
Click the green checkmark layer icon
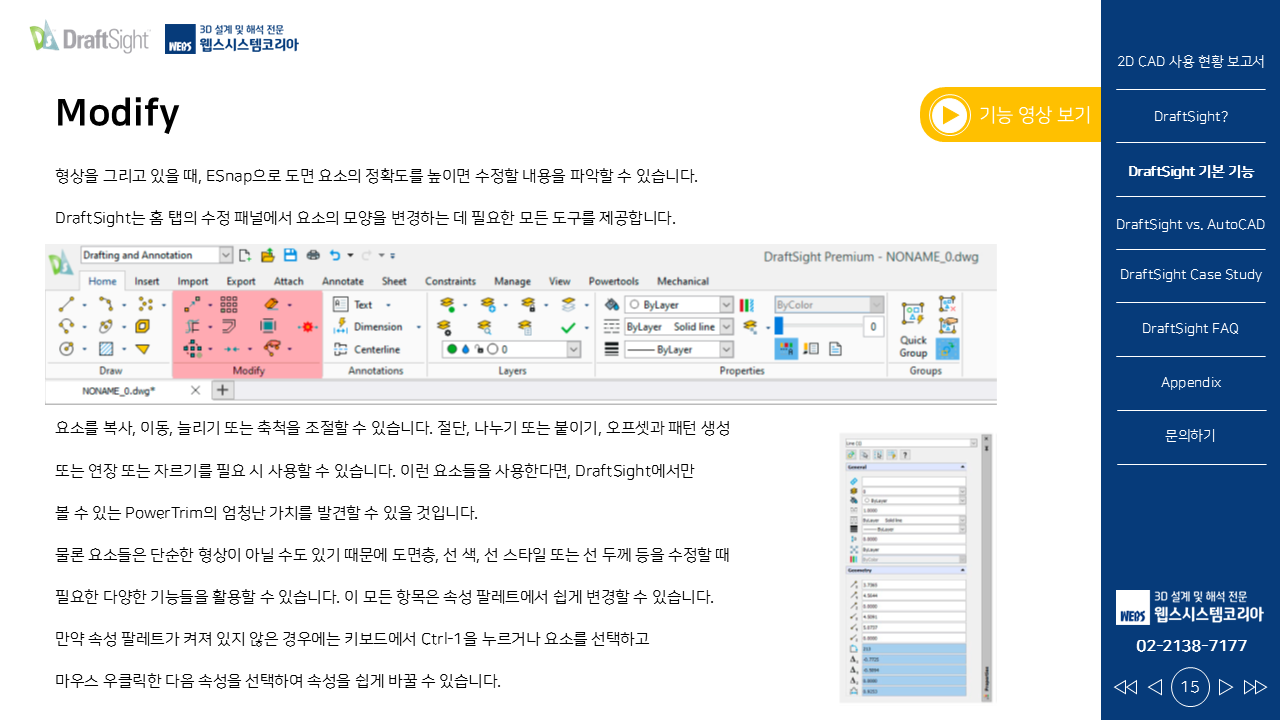[568, 327]
